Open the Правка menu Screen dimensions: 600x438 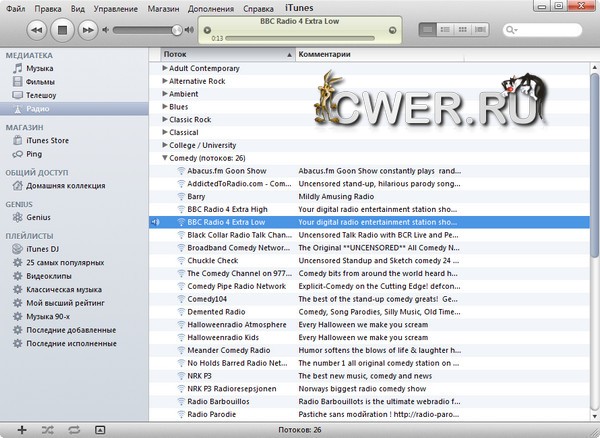48,8
